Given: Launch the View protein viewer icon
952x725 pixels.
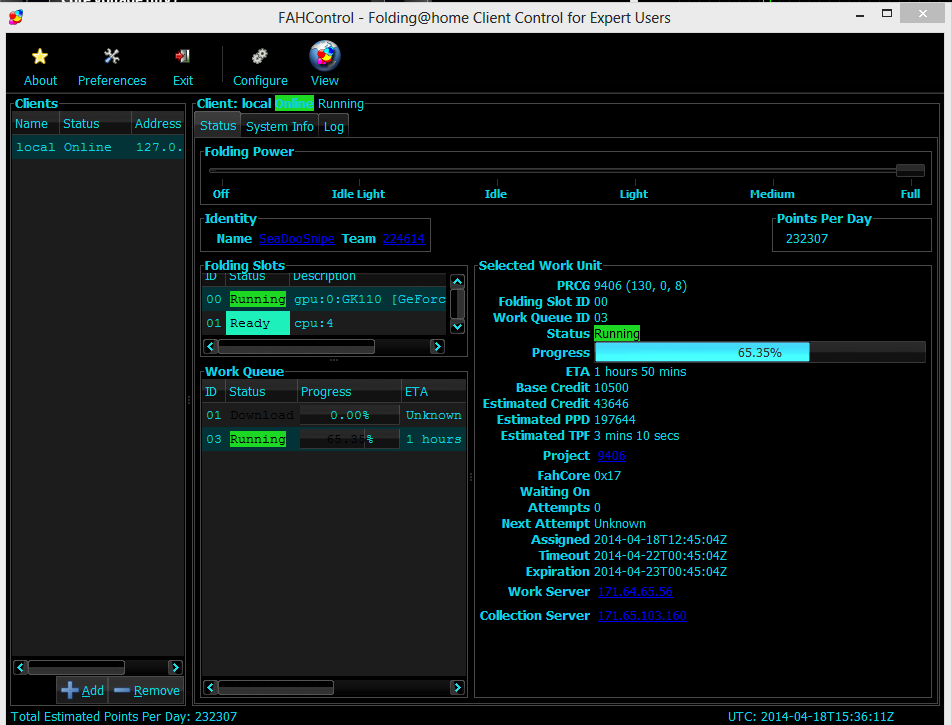Looking at the screenshot, I should (325, 56).
